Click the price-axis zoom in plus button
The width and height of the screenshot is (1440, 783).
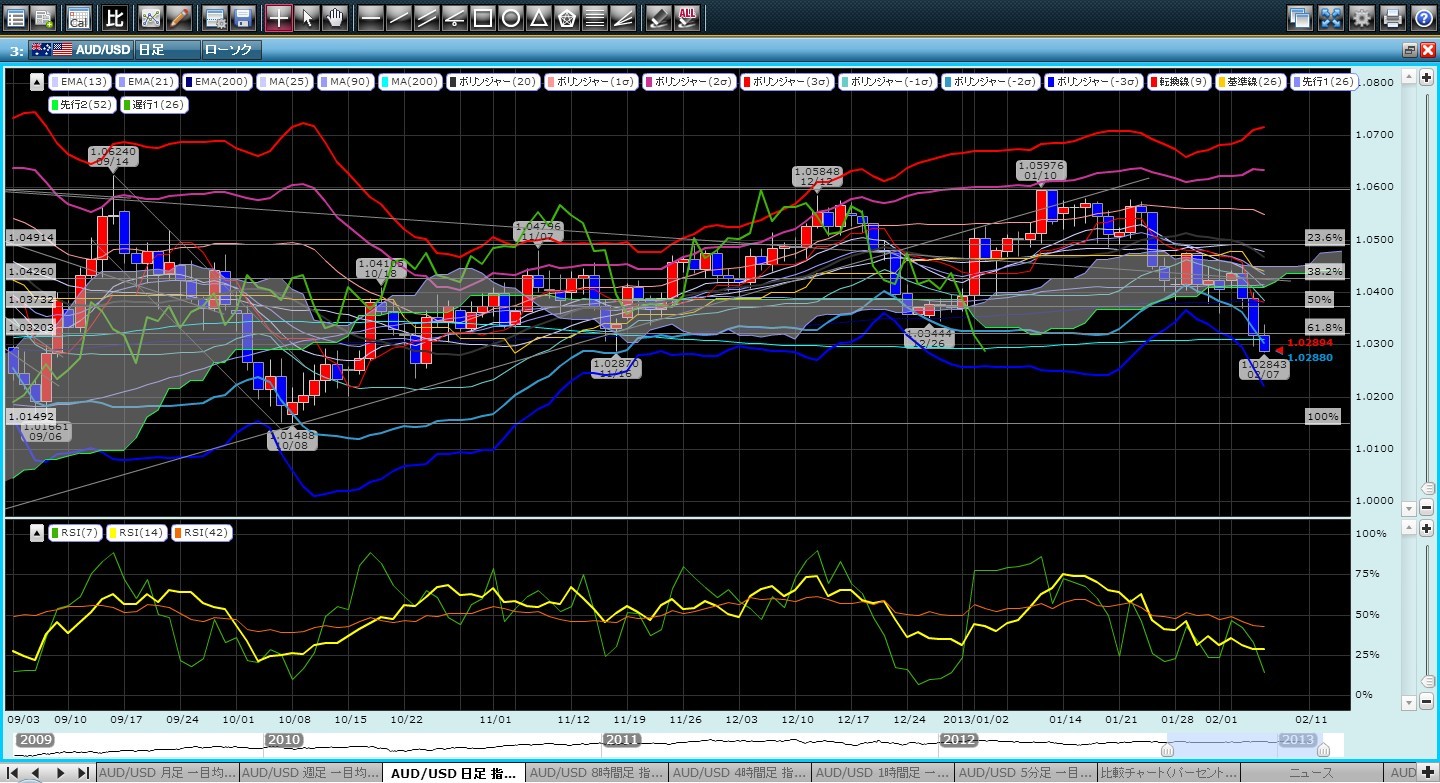tap(1427, 77)
